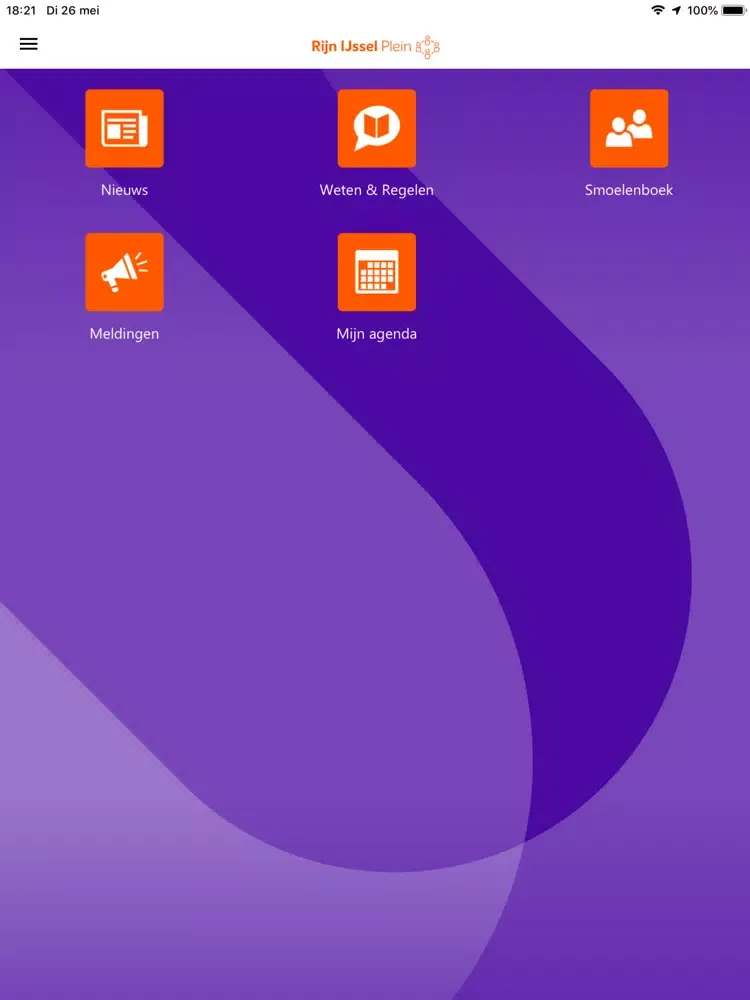Click the battery icon in status bar
The image size is (750, 1000).
coord(734,10)
